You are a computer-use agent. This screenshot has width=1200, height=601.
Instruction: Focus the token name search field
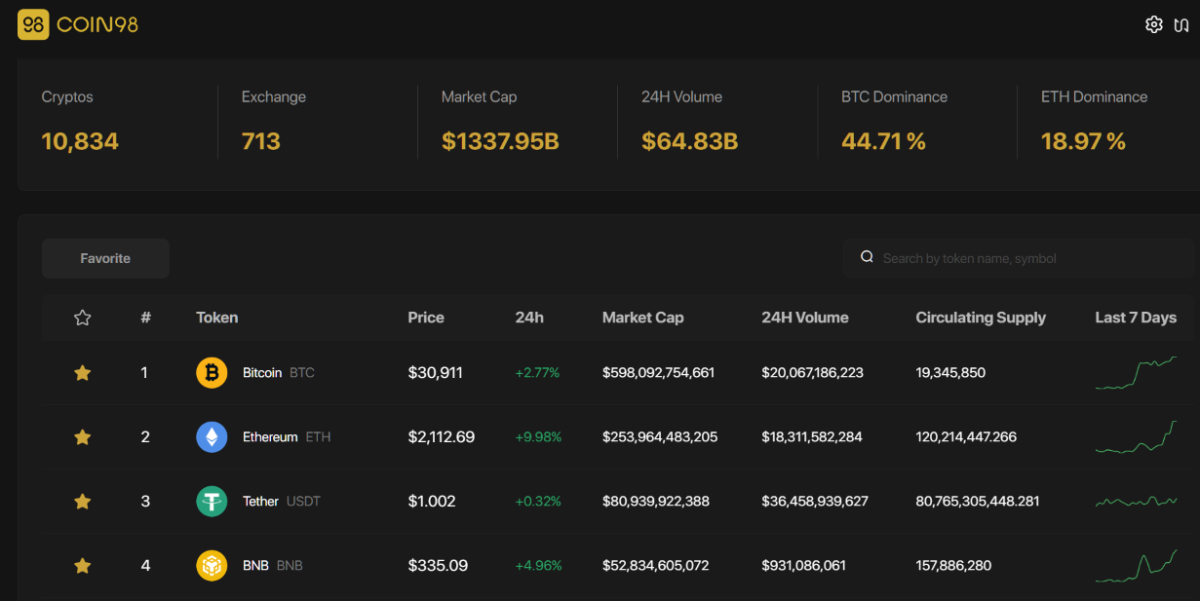pyautogui.click(x=1020, y=258)
